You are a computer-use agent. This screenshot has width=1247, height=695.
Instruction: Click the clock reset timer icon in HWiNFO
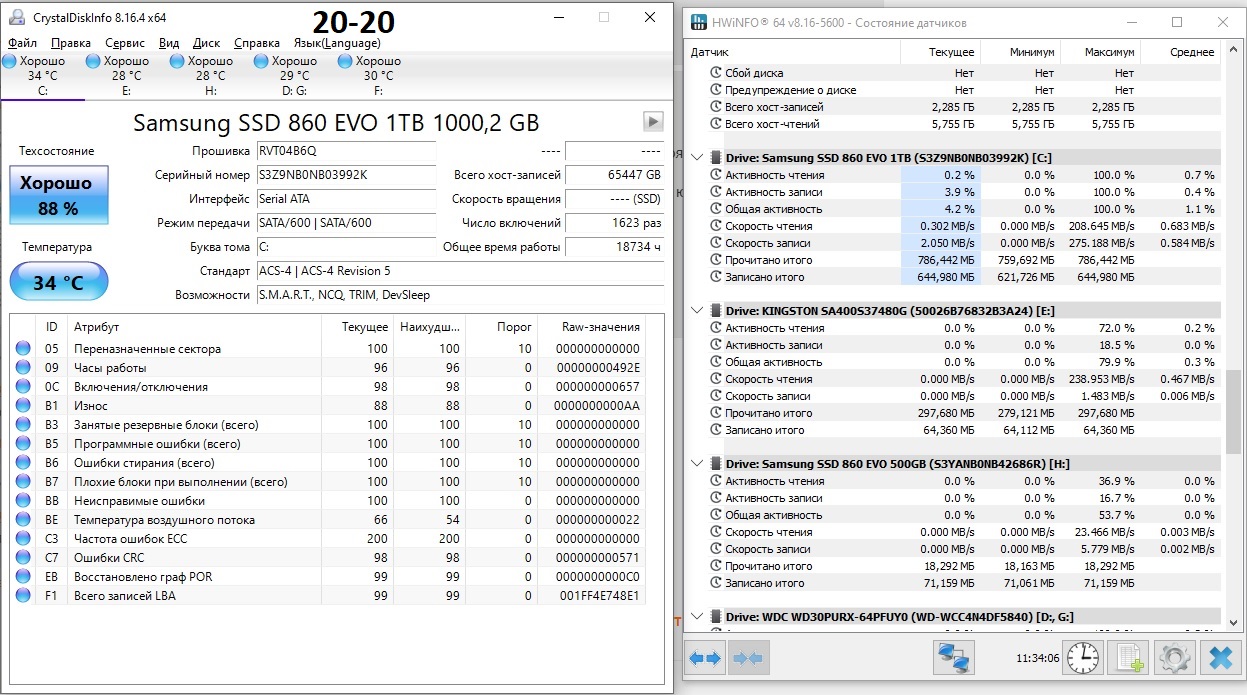pyautogui.click(x=1081, y=658)
